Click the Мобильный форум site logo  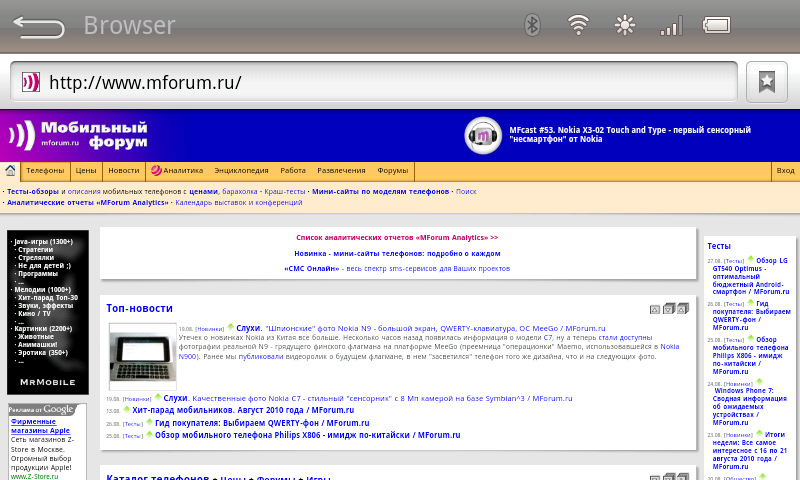pos(78,135)
